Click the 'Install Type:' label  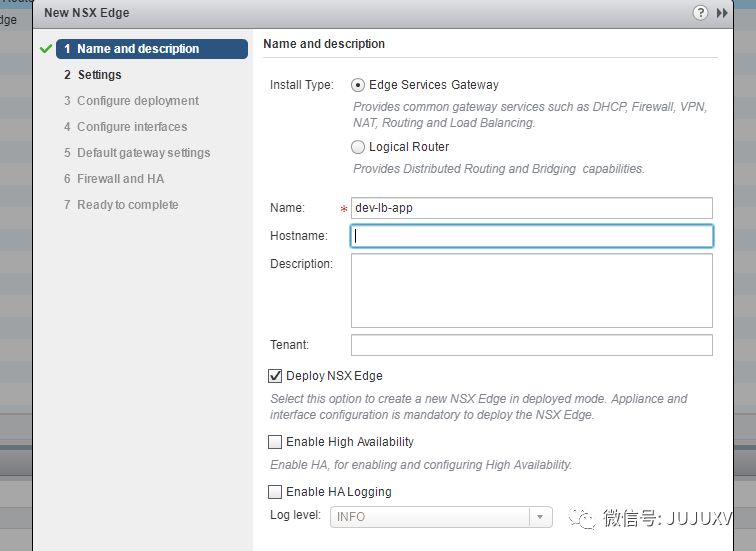pyautogui.click(x=302, y=85)
